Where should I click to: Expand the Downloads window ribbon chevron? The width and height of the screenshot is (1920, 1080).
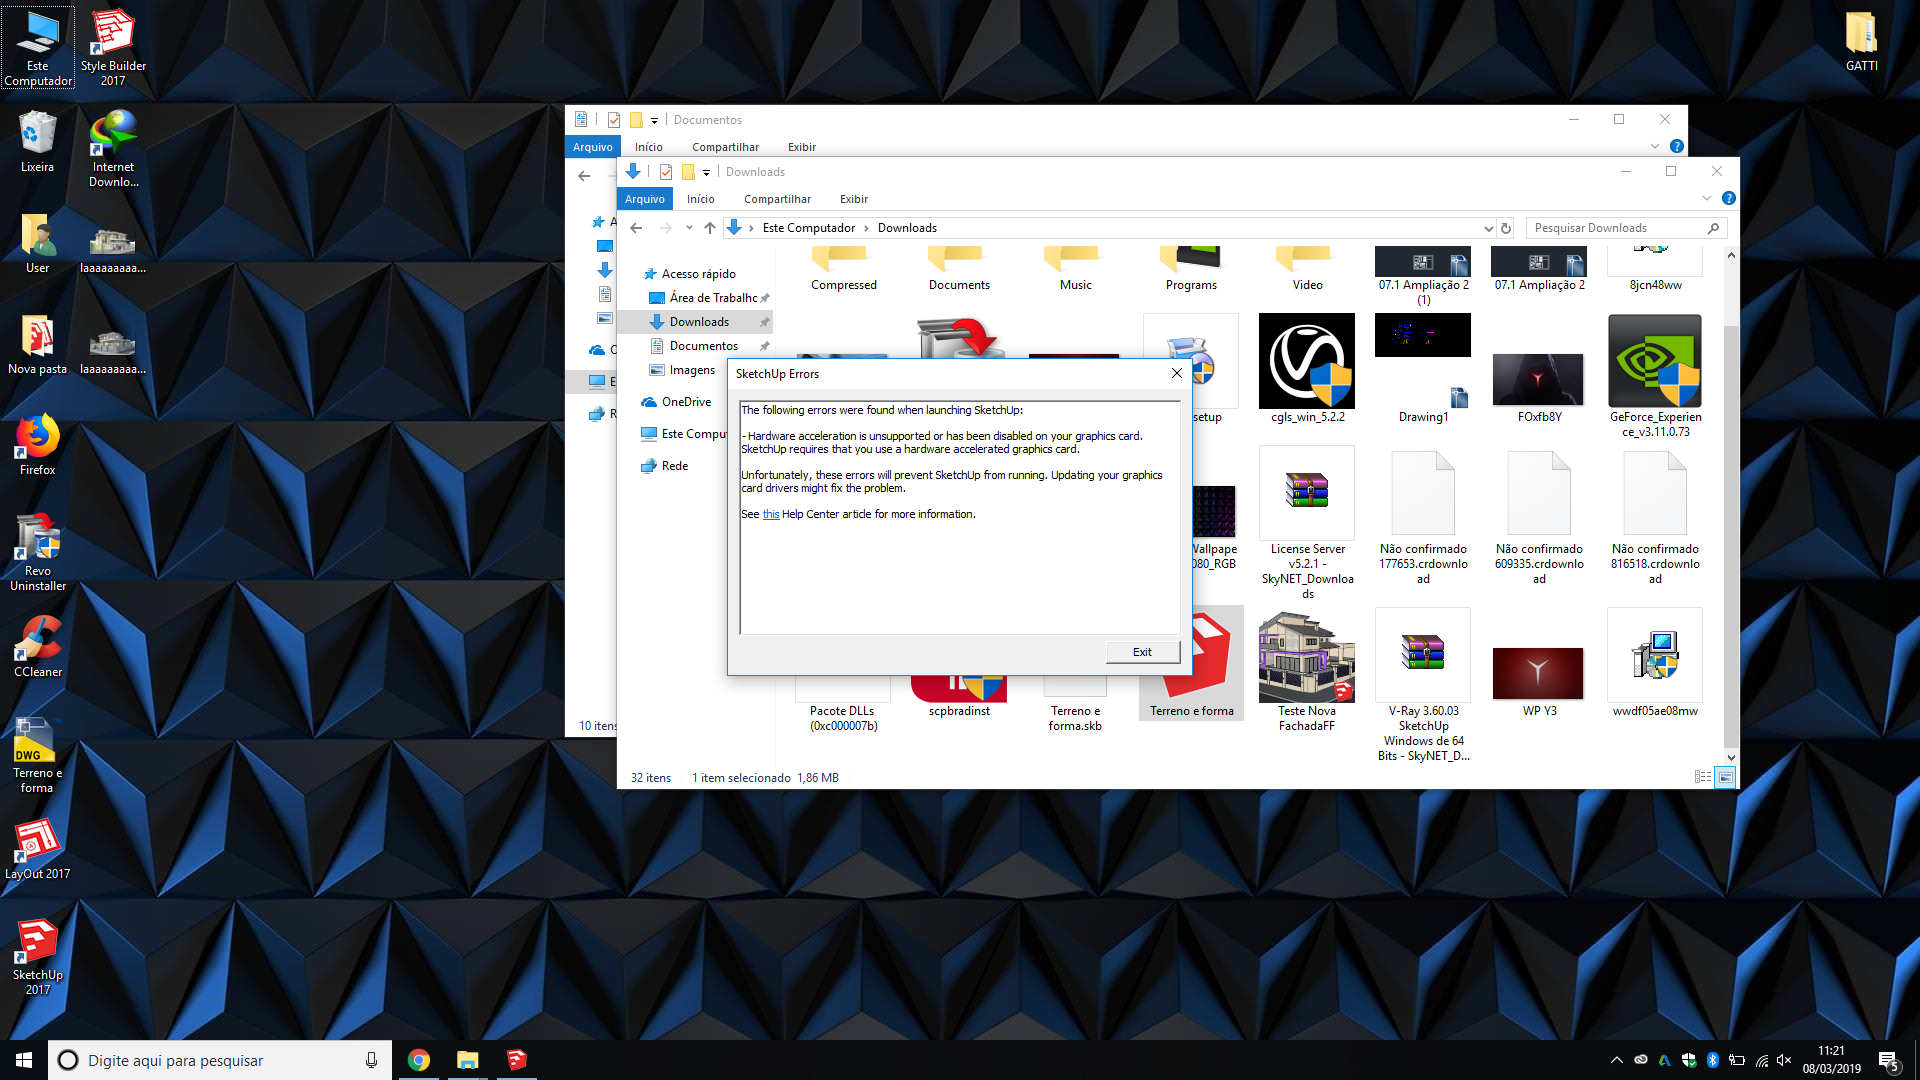click(x=1706, y=198)
